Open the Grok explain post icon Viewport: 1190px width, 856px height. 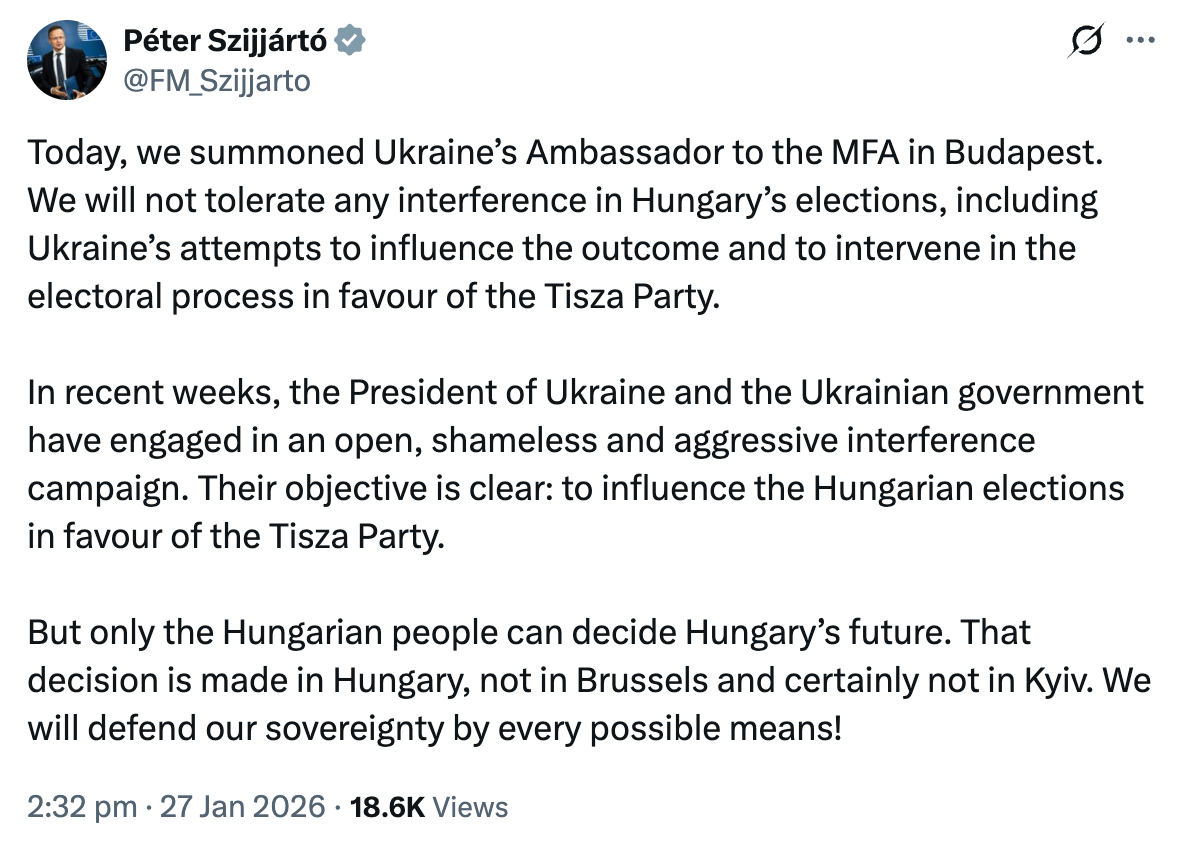click(x=1086, y=41)
